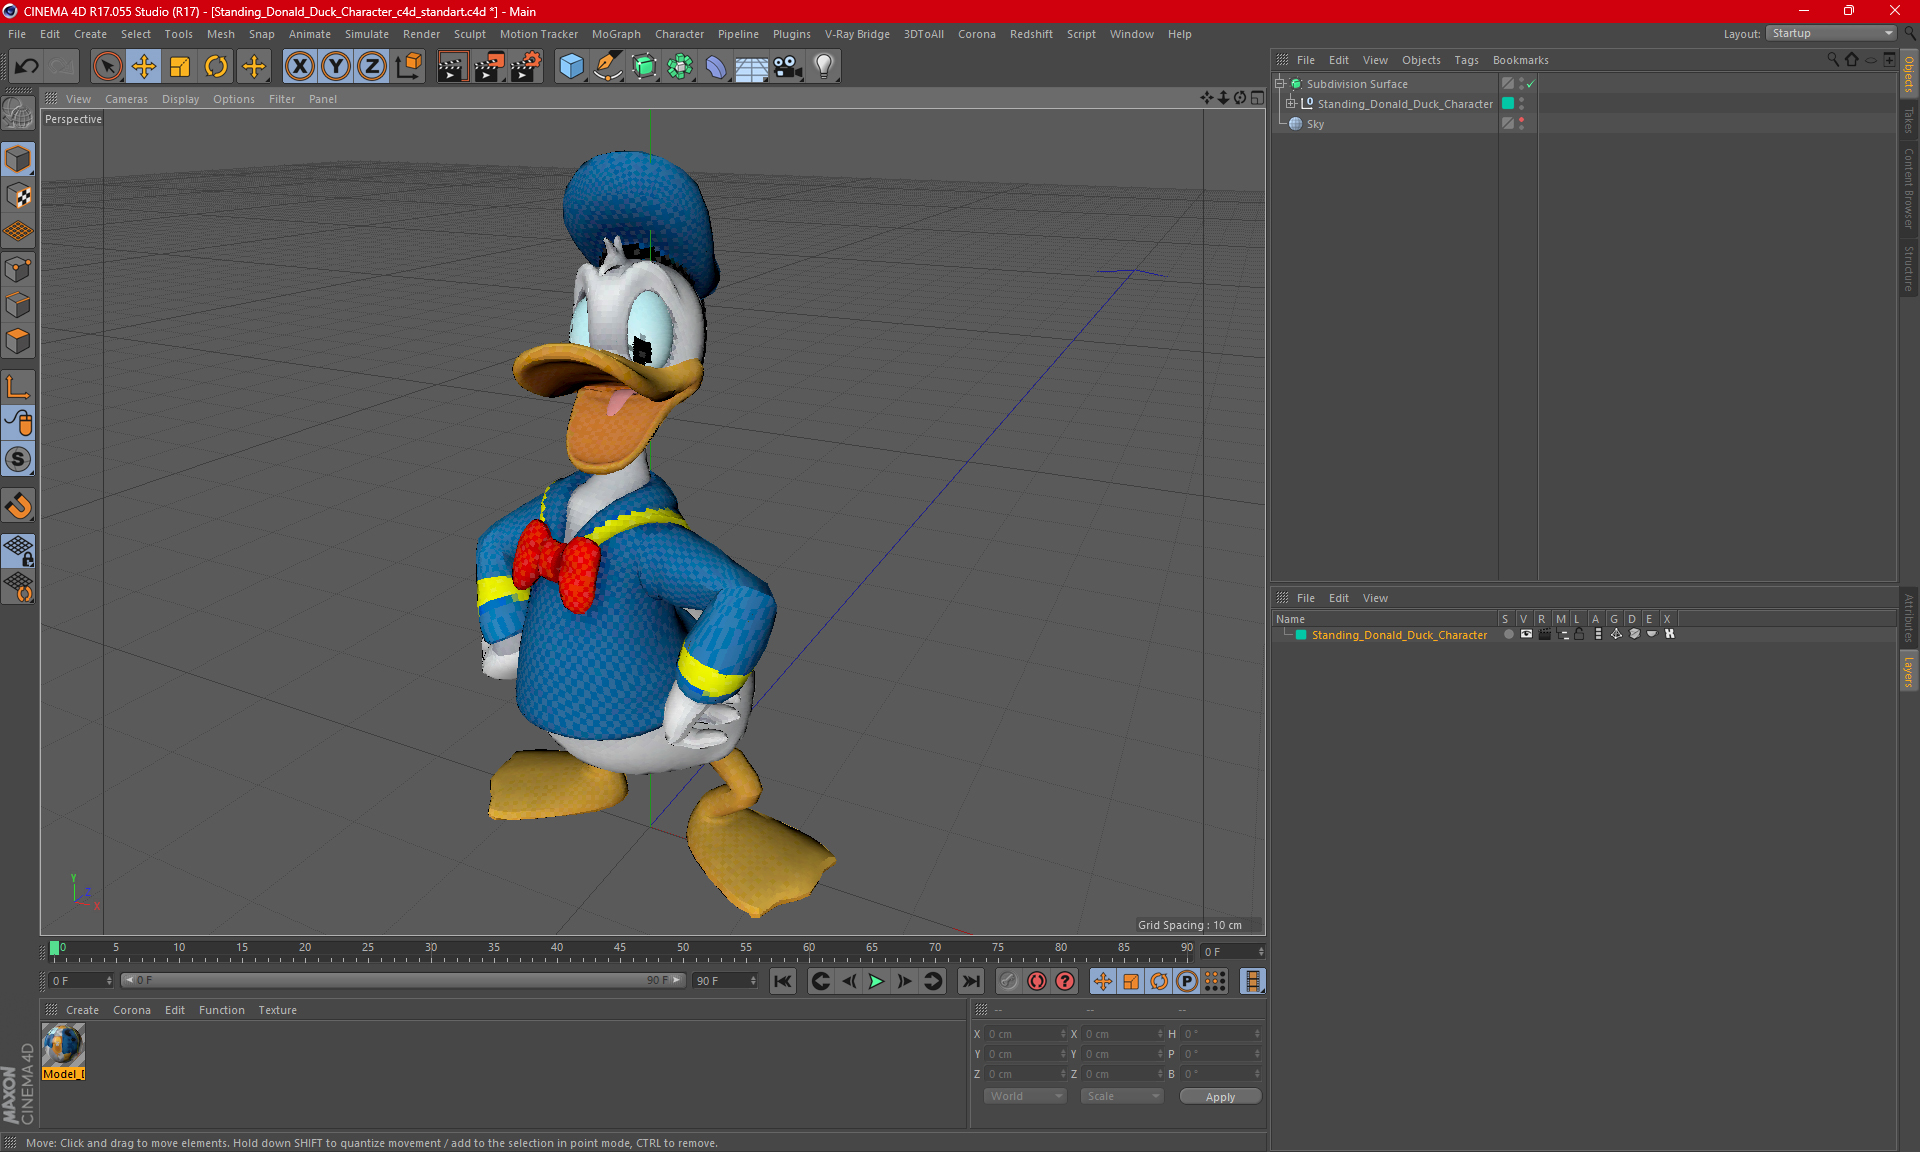
Task: Add a Light object
Action: [x=824, y=67]
